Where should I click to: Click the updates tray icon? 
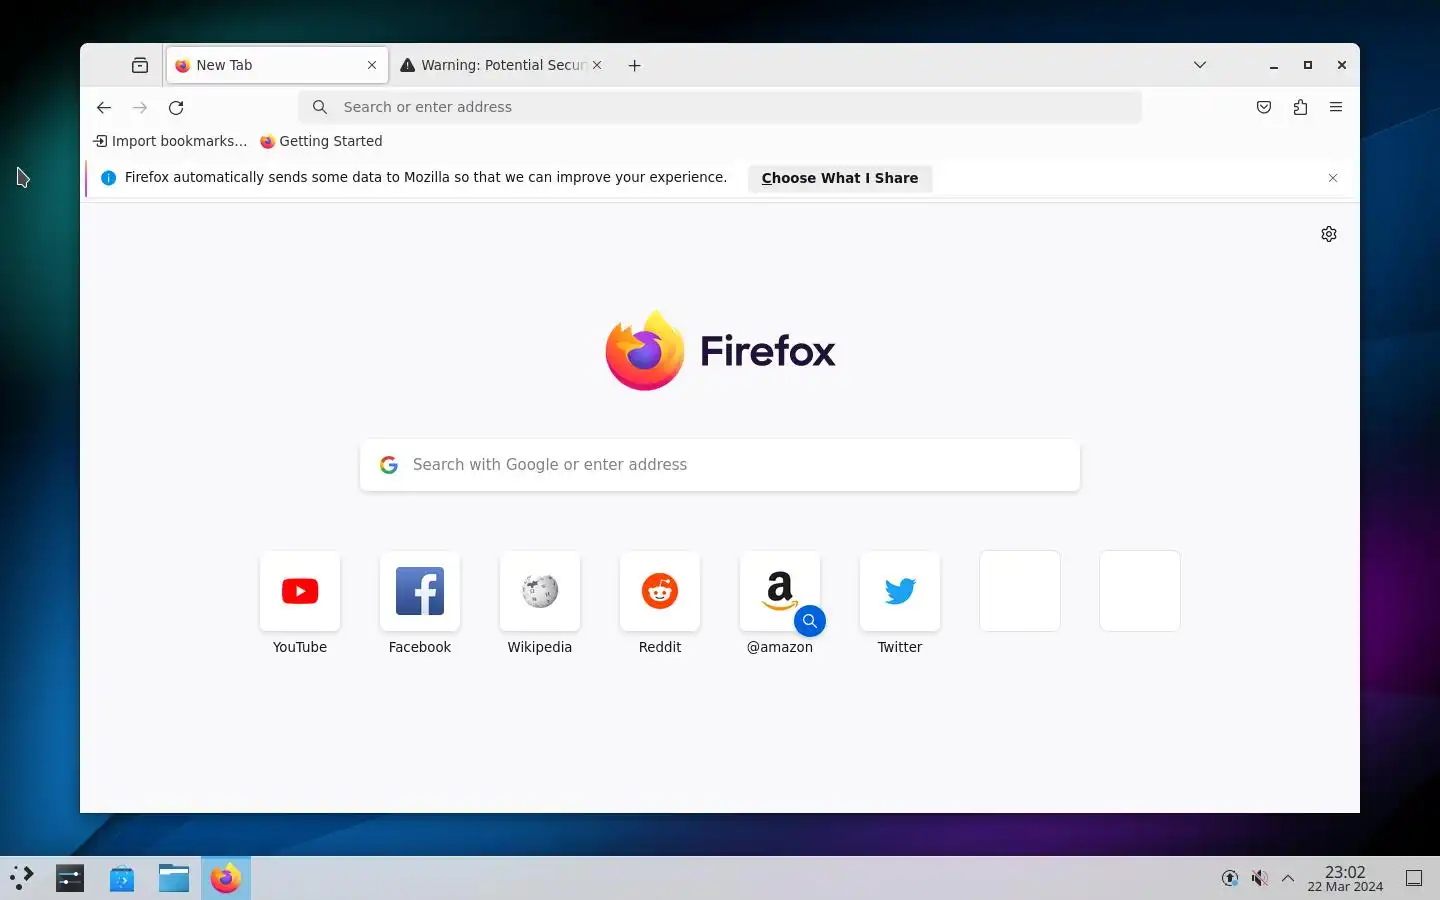[x=1230, y=878]
